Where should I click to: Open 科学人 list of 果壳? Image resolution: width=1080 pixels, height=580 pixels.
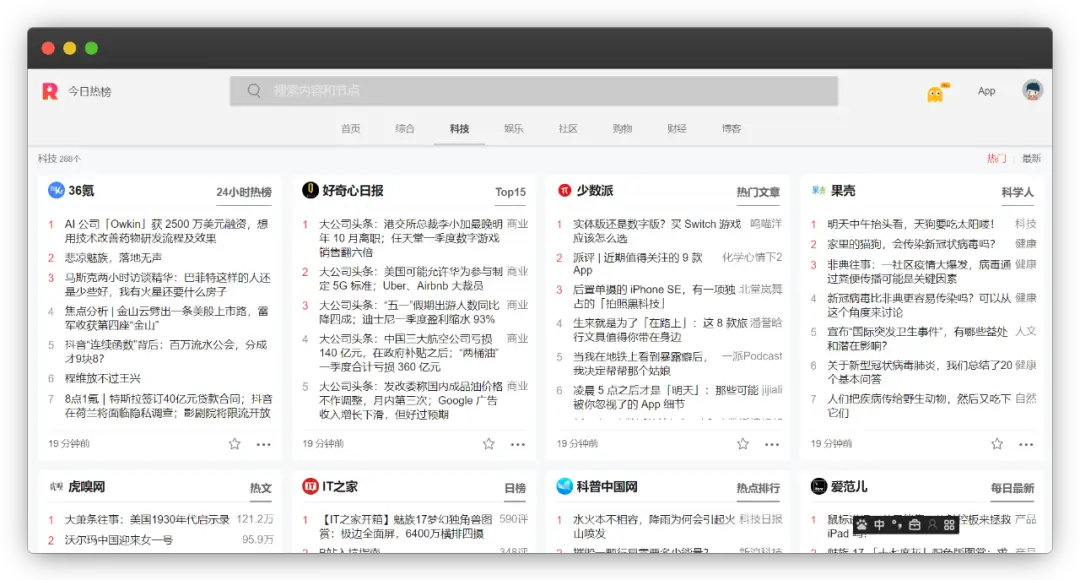pos(1018,192)
